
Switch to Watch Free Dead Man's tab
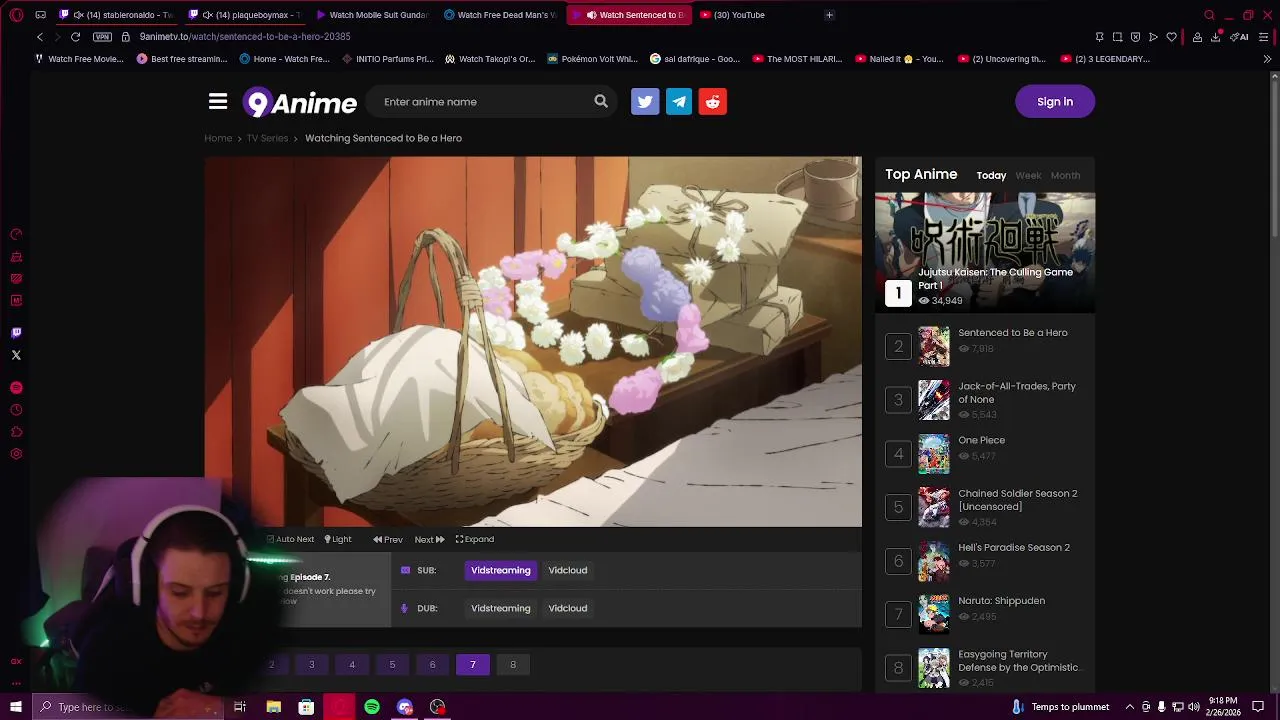click(x=500, y=15)
